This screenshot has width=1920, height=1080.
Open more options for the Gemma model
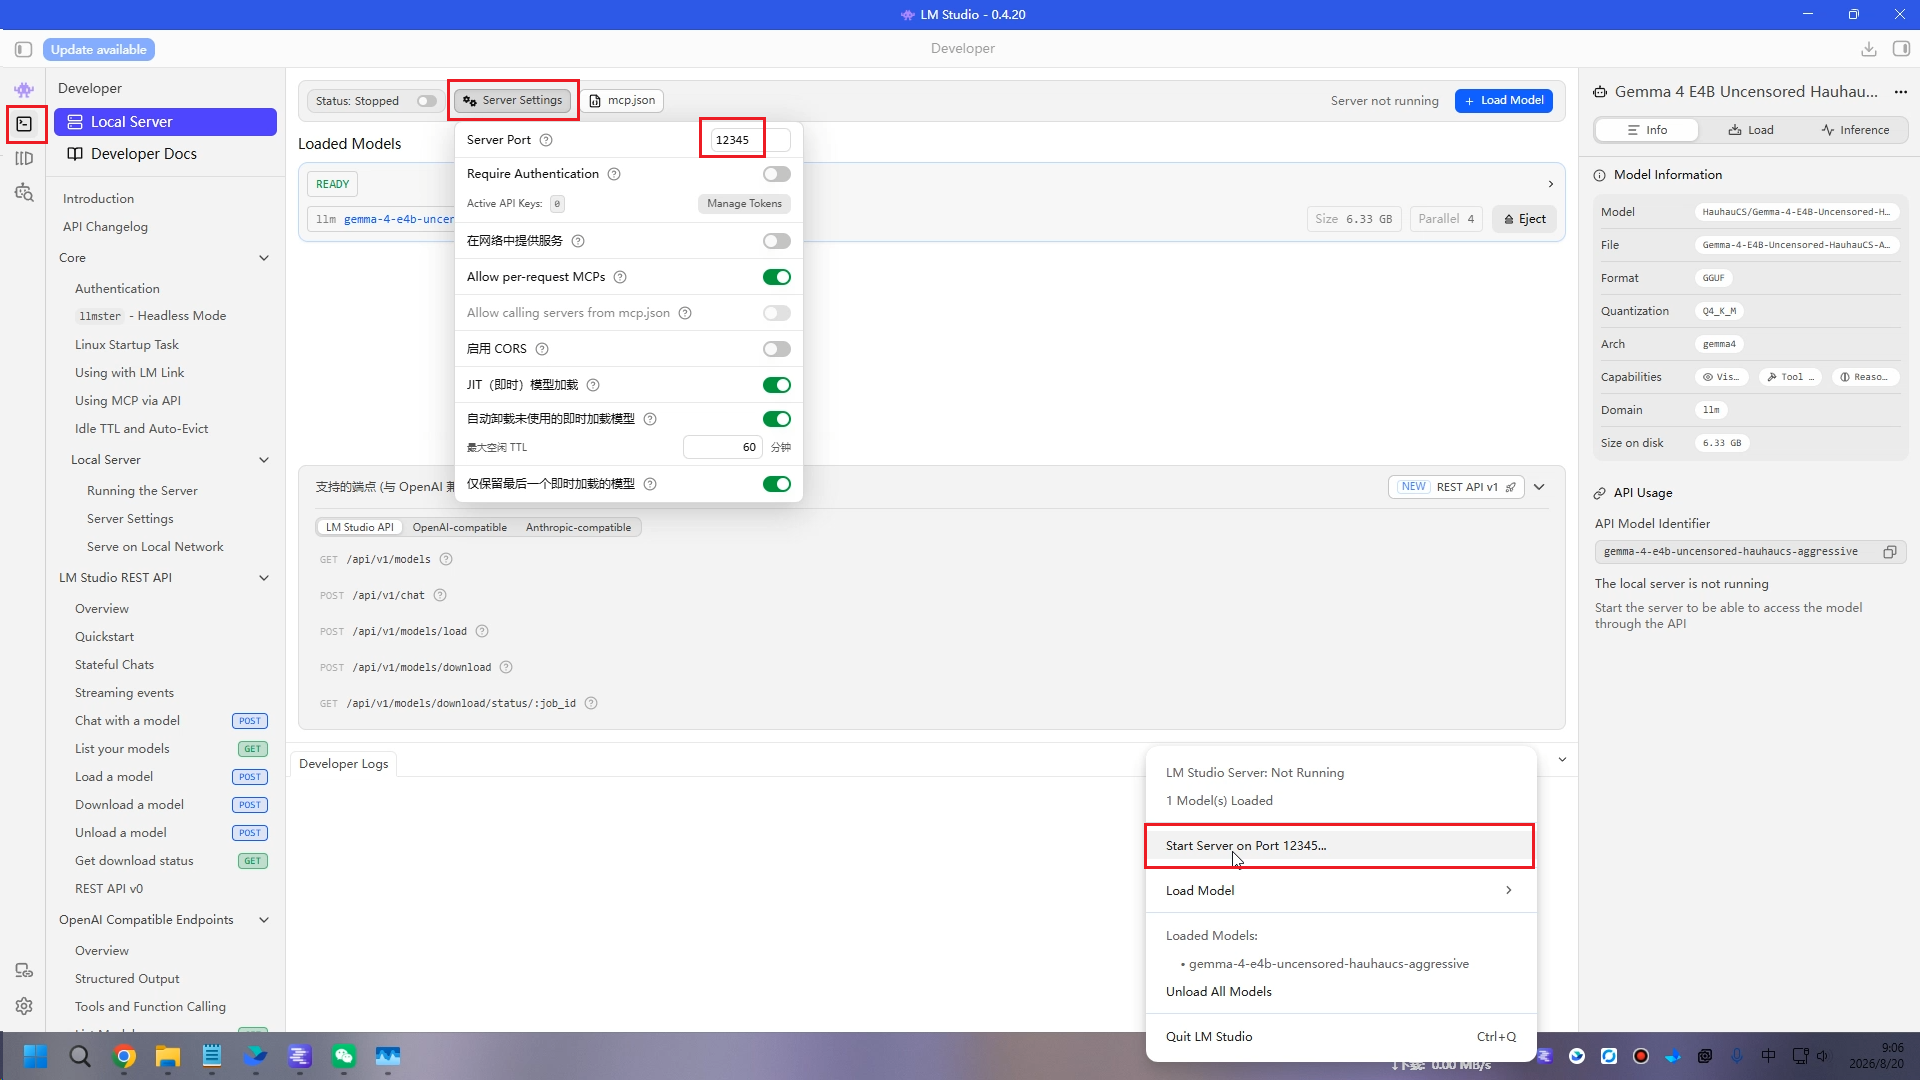tap(1901, 92)
